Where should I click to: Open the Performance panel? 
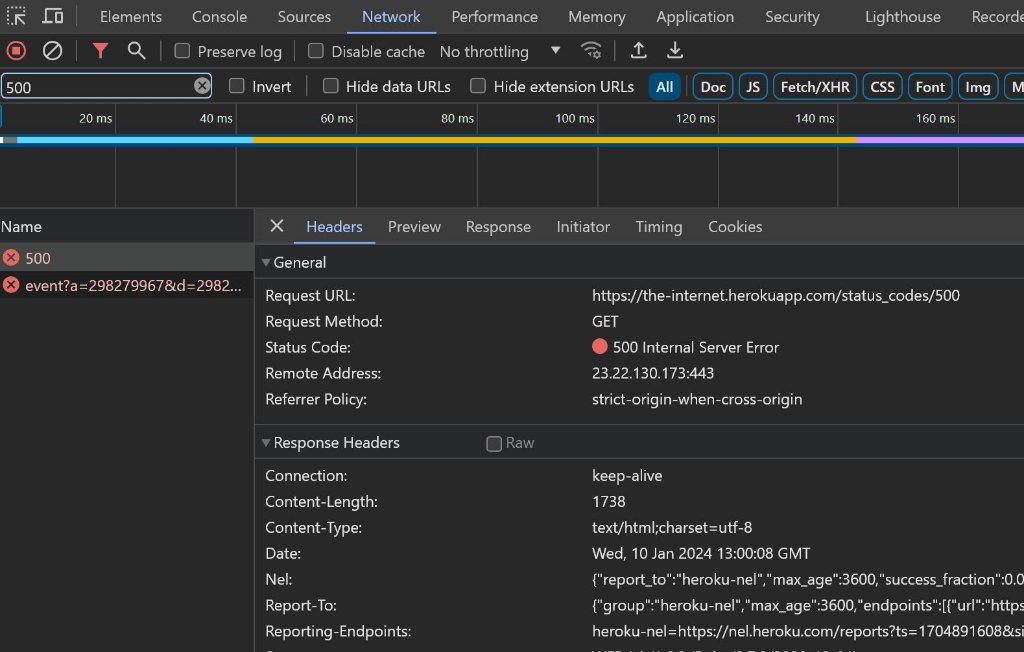(494, 16)
